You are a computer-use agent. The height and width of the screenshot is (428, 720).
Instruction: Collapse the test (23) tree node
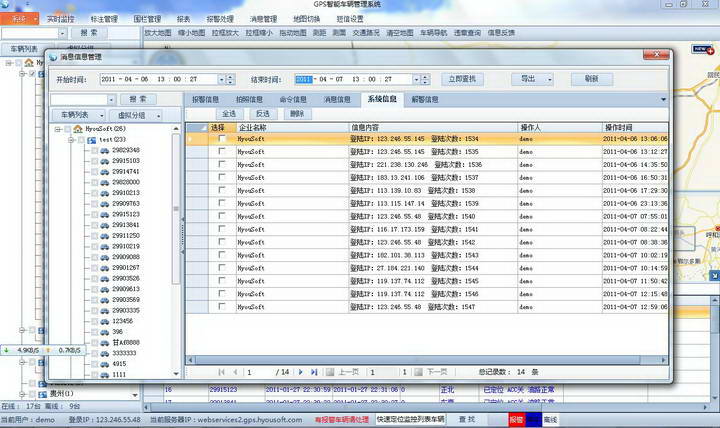71,140
